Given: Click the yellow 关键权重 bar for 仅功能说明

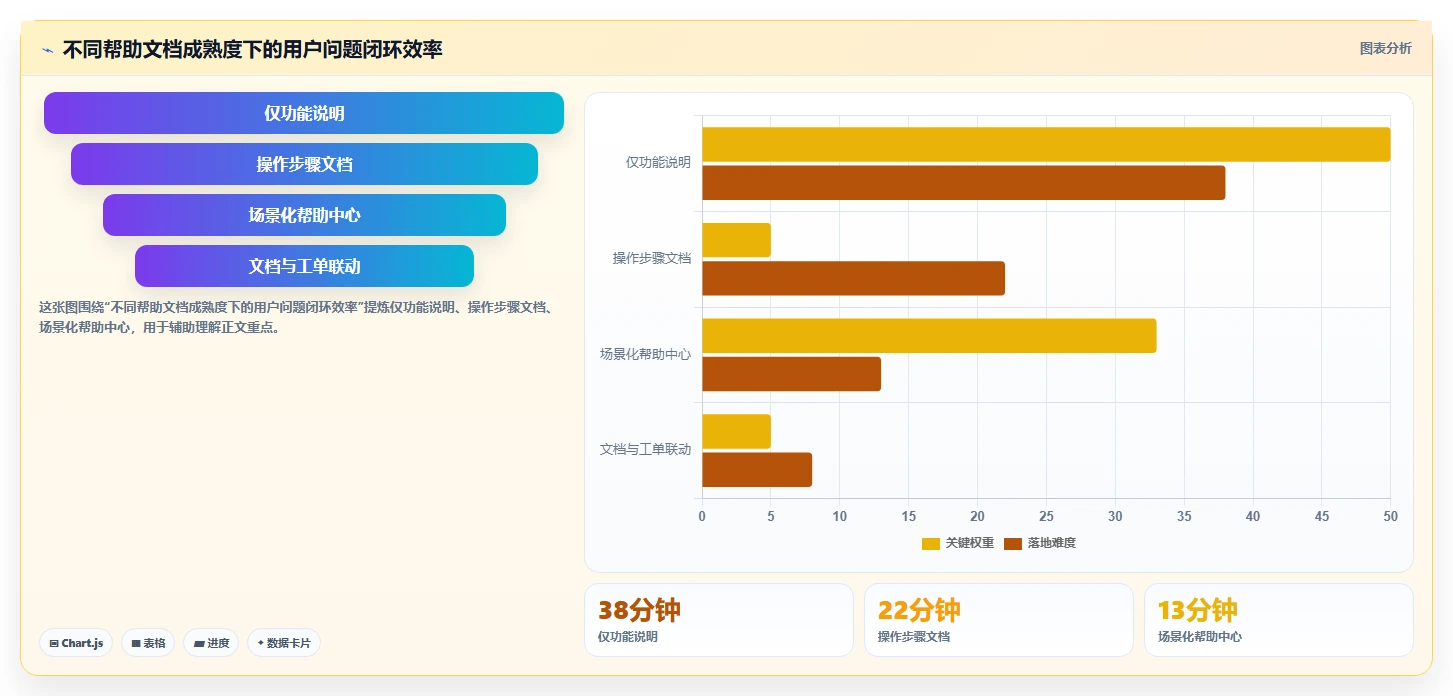Looking at the screenshot, I should 1046,144.
